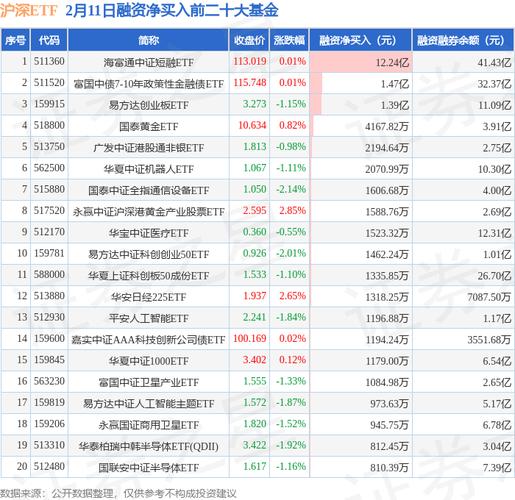The width and height of the screenshot is (515, 500).
Task: Select 易方达创业板ETF name cell
Action: pyautogui.click(x=148, y=105)
